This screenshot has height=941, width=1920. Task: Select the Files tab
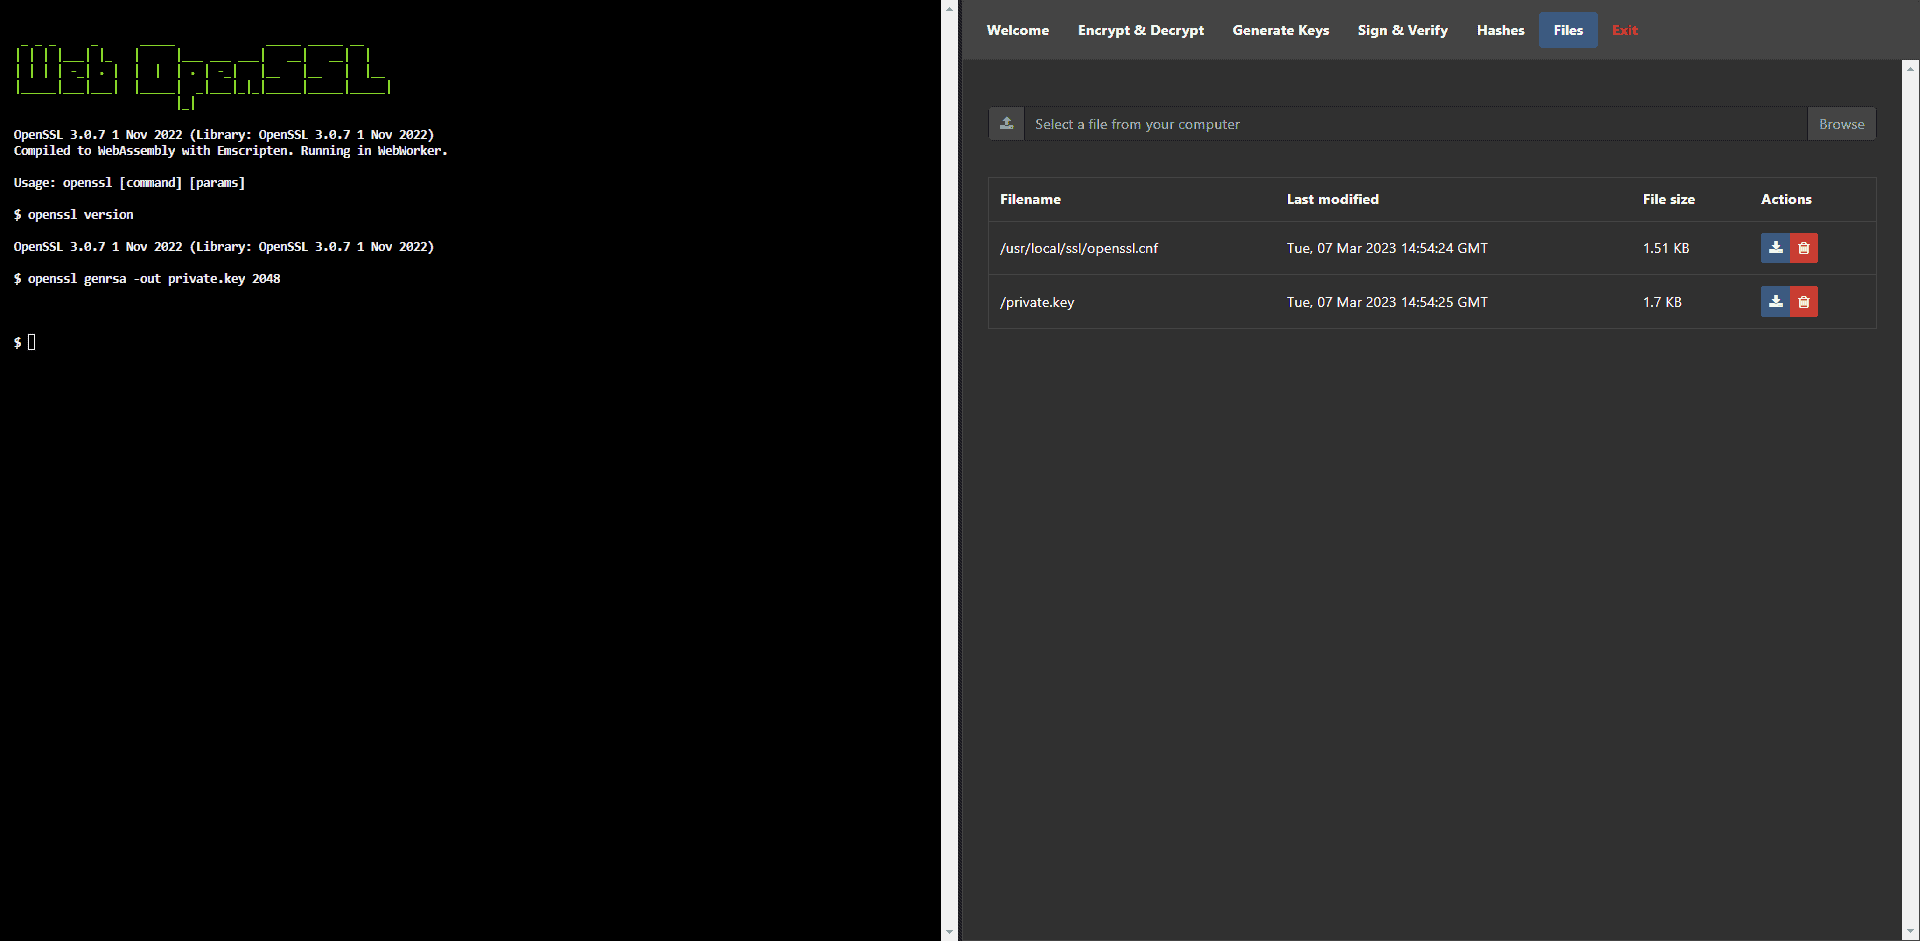coord(1568,30)
